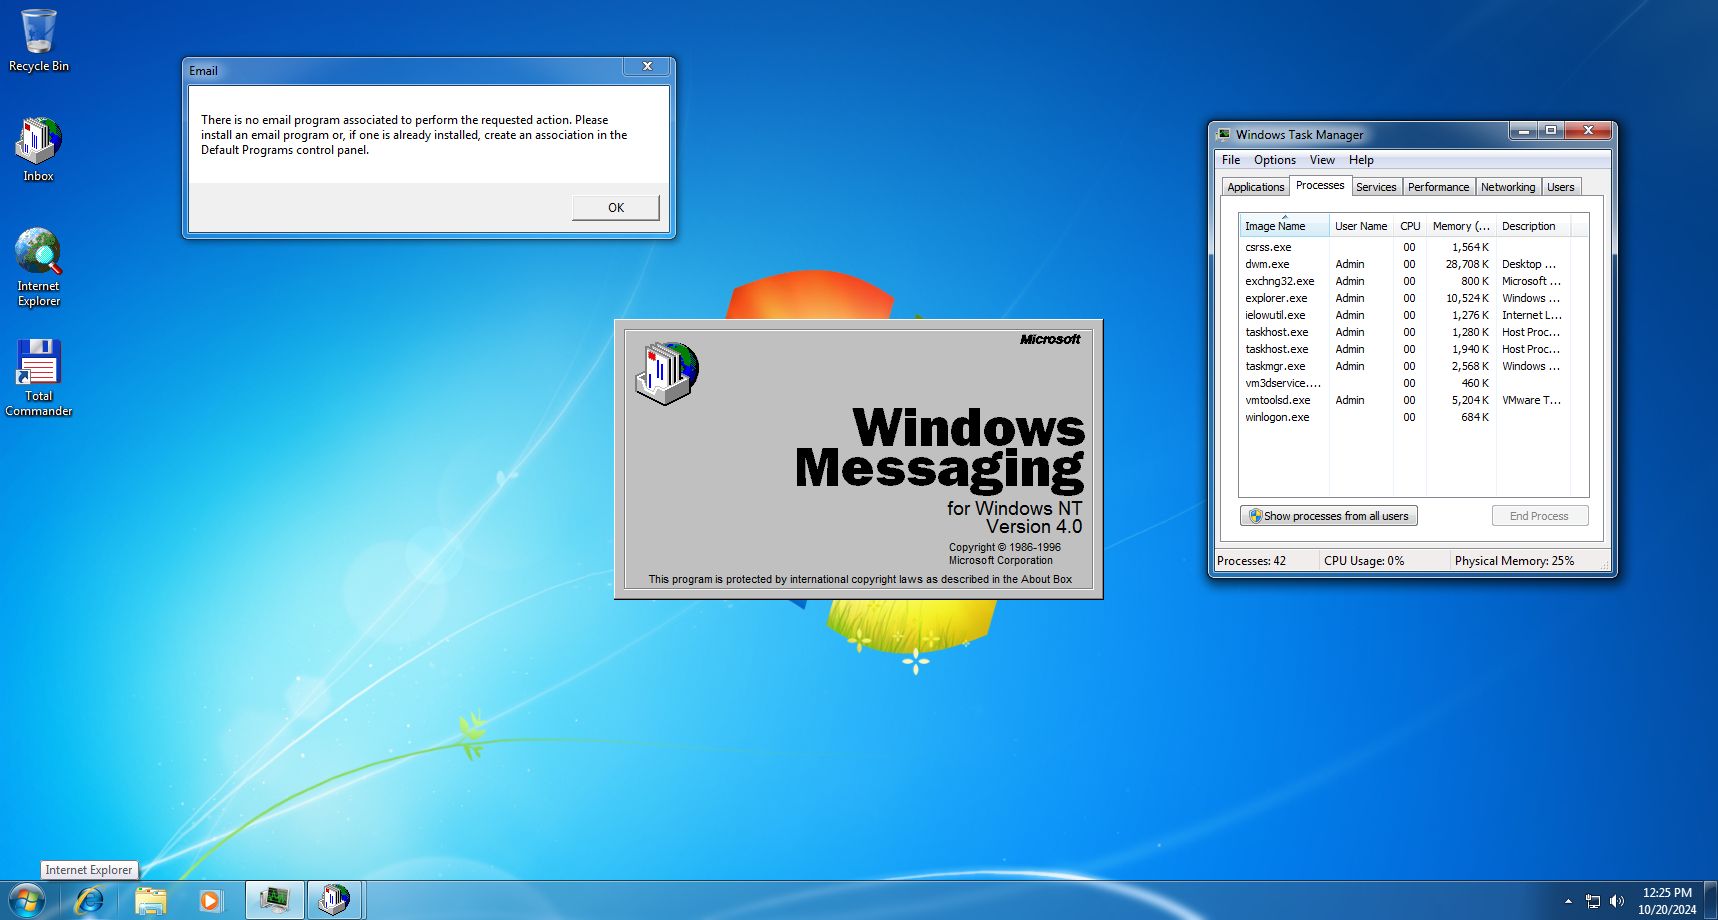Image resolution: width=1718 pixels, height=920 pixels.
Task: Select the taskhost.exe row using 1,940 K
Action: (1405, 349)
